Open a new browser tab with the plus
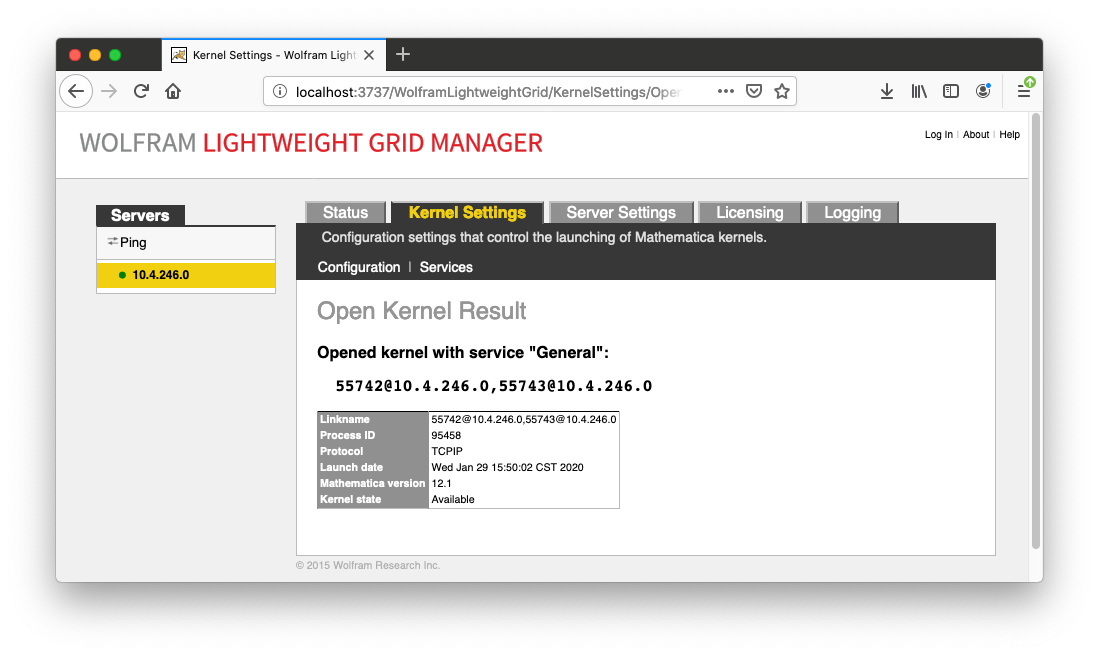This screenshot has width=1099, height=656. click(403, 54)
